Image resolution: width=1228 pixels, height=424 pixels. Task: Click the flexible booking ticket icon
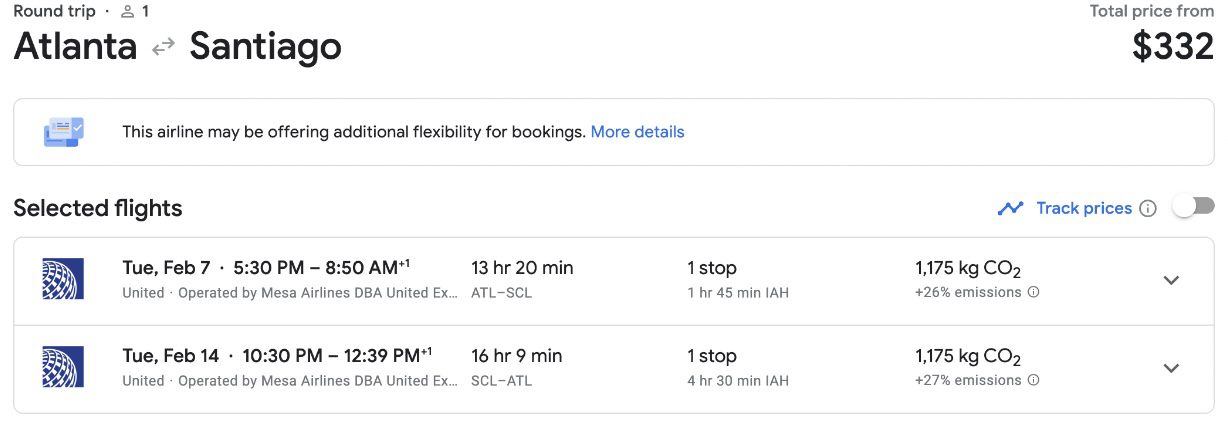coord(64,132)
